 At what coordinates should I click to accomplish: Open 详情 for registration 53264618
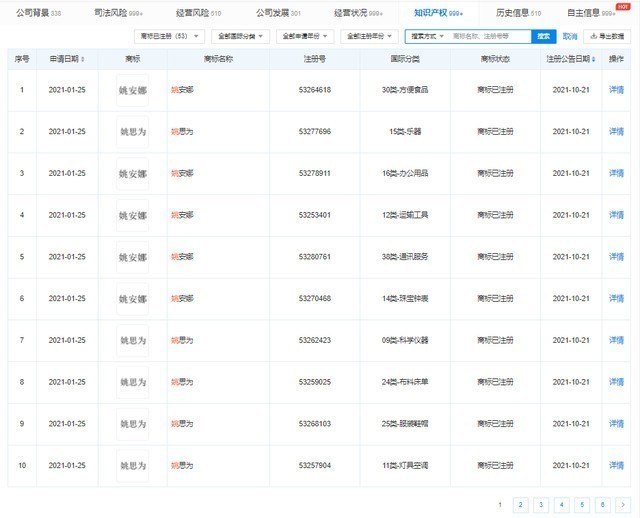pos(617,90)
